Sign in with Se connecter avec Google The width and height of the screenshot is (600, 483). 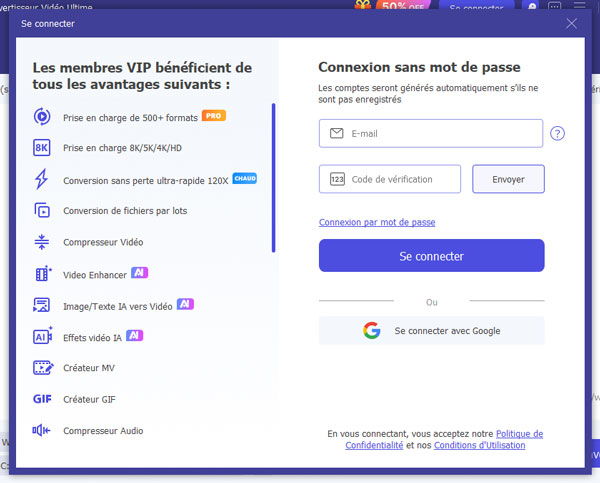click(431, 331)
